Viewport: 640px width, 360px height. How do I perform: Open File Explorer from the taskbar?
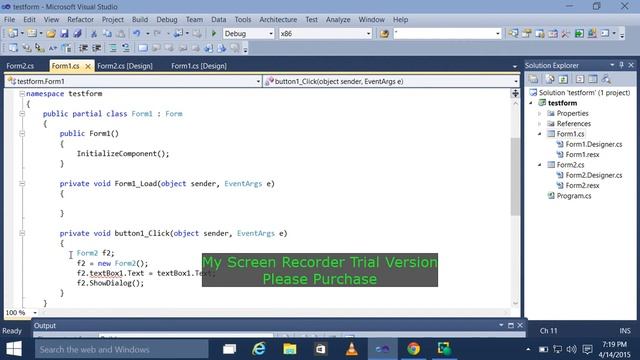click(x=289, y=349)
